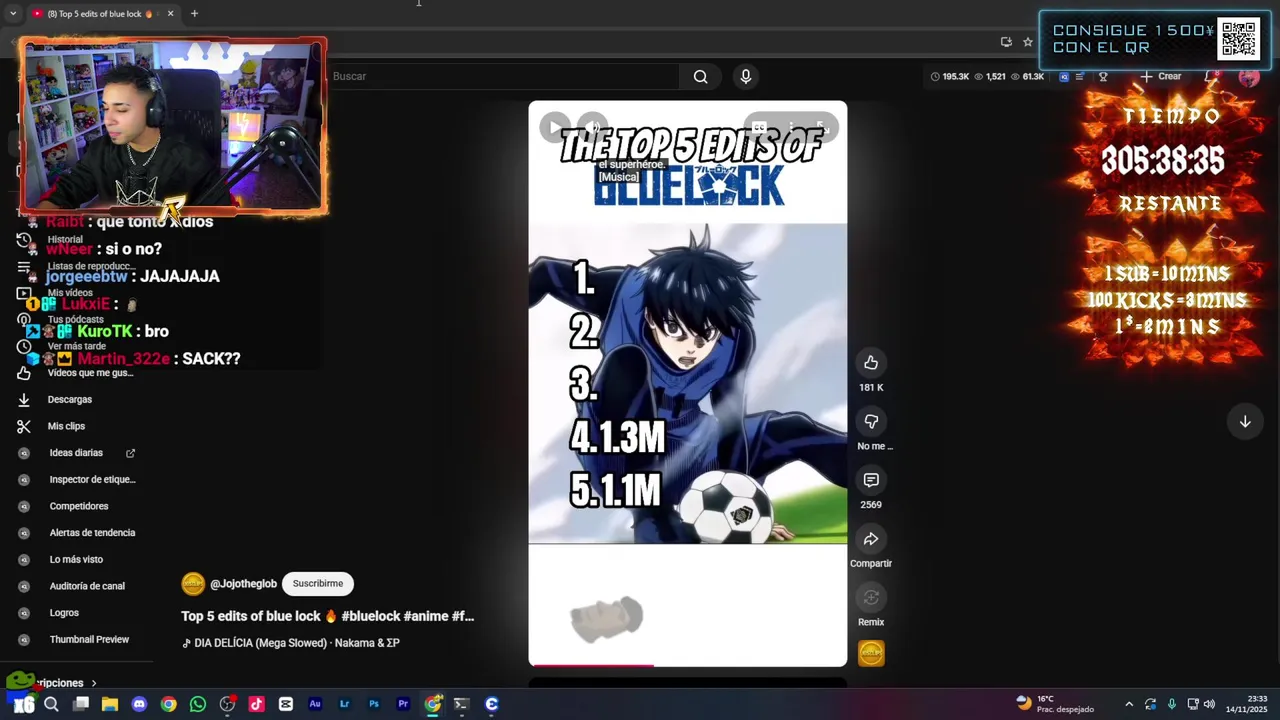Click the trophy icon in YouTube header

(1103, 76)
